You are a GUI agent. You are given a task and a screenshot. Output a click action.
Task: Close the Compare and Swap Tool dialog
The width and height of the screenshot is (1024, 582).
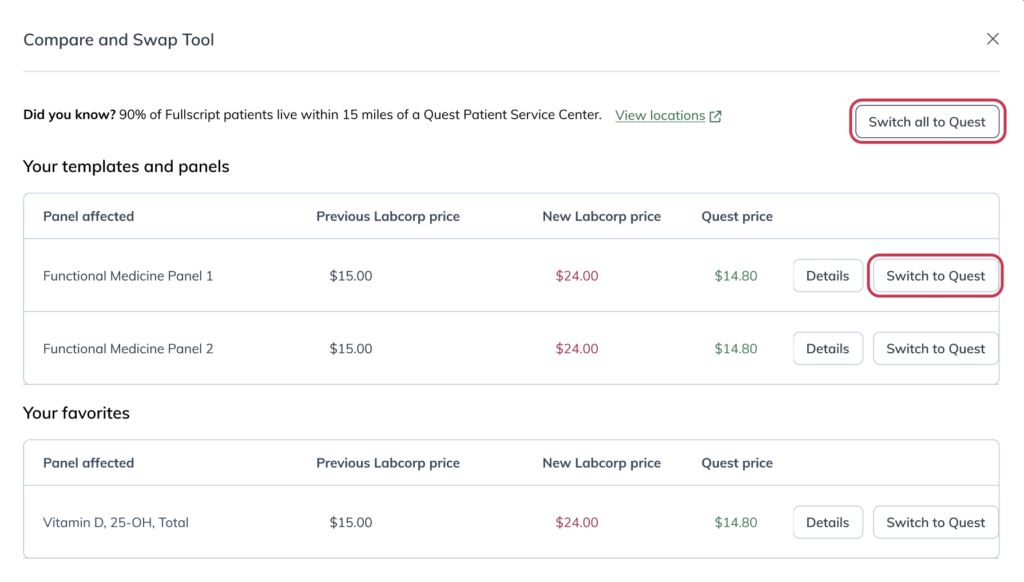point(992,39)
